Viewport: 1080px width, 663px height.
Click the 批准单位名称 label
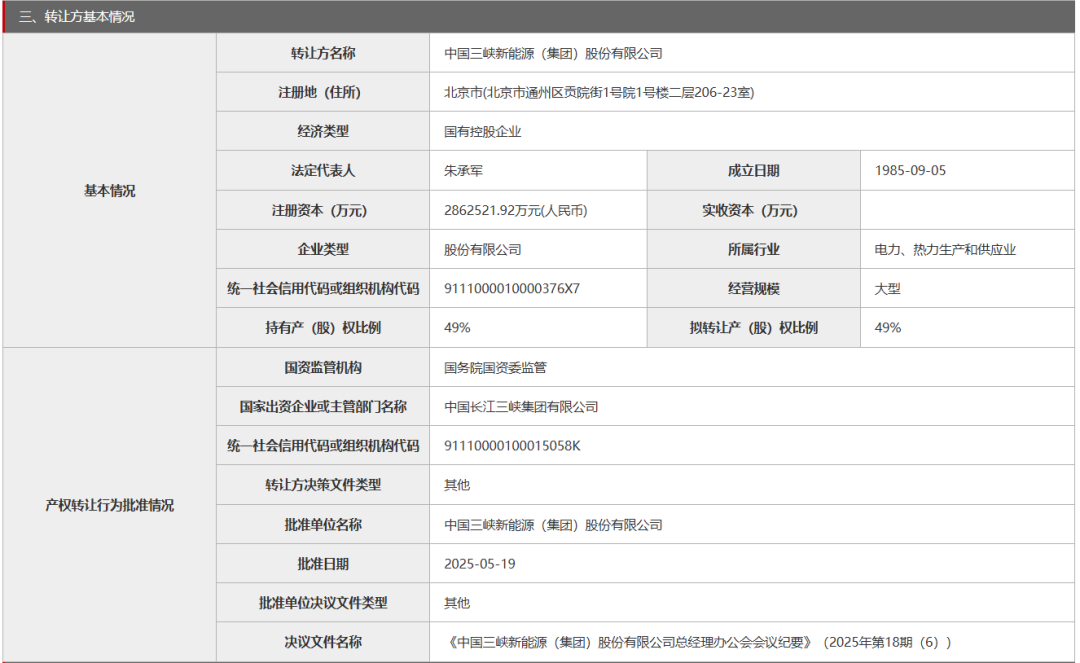click(323, 525)
